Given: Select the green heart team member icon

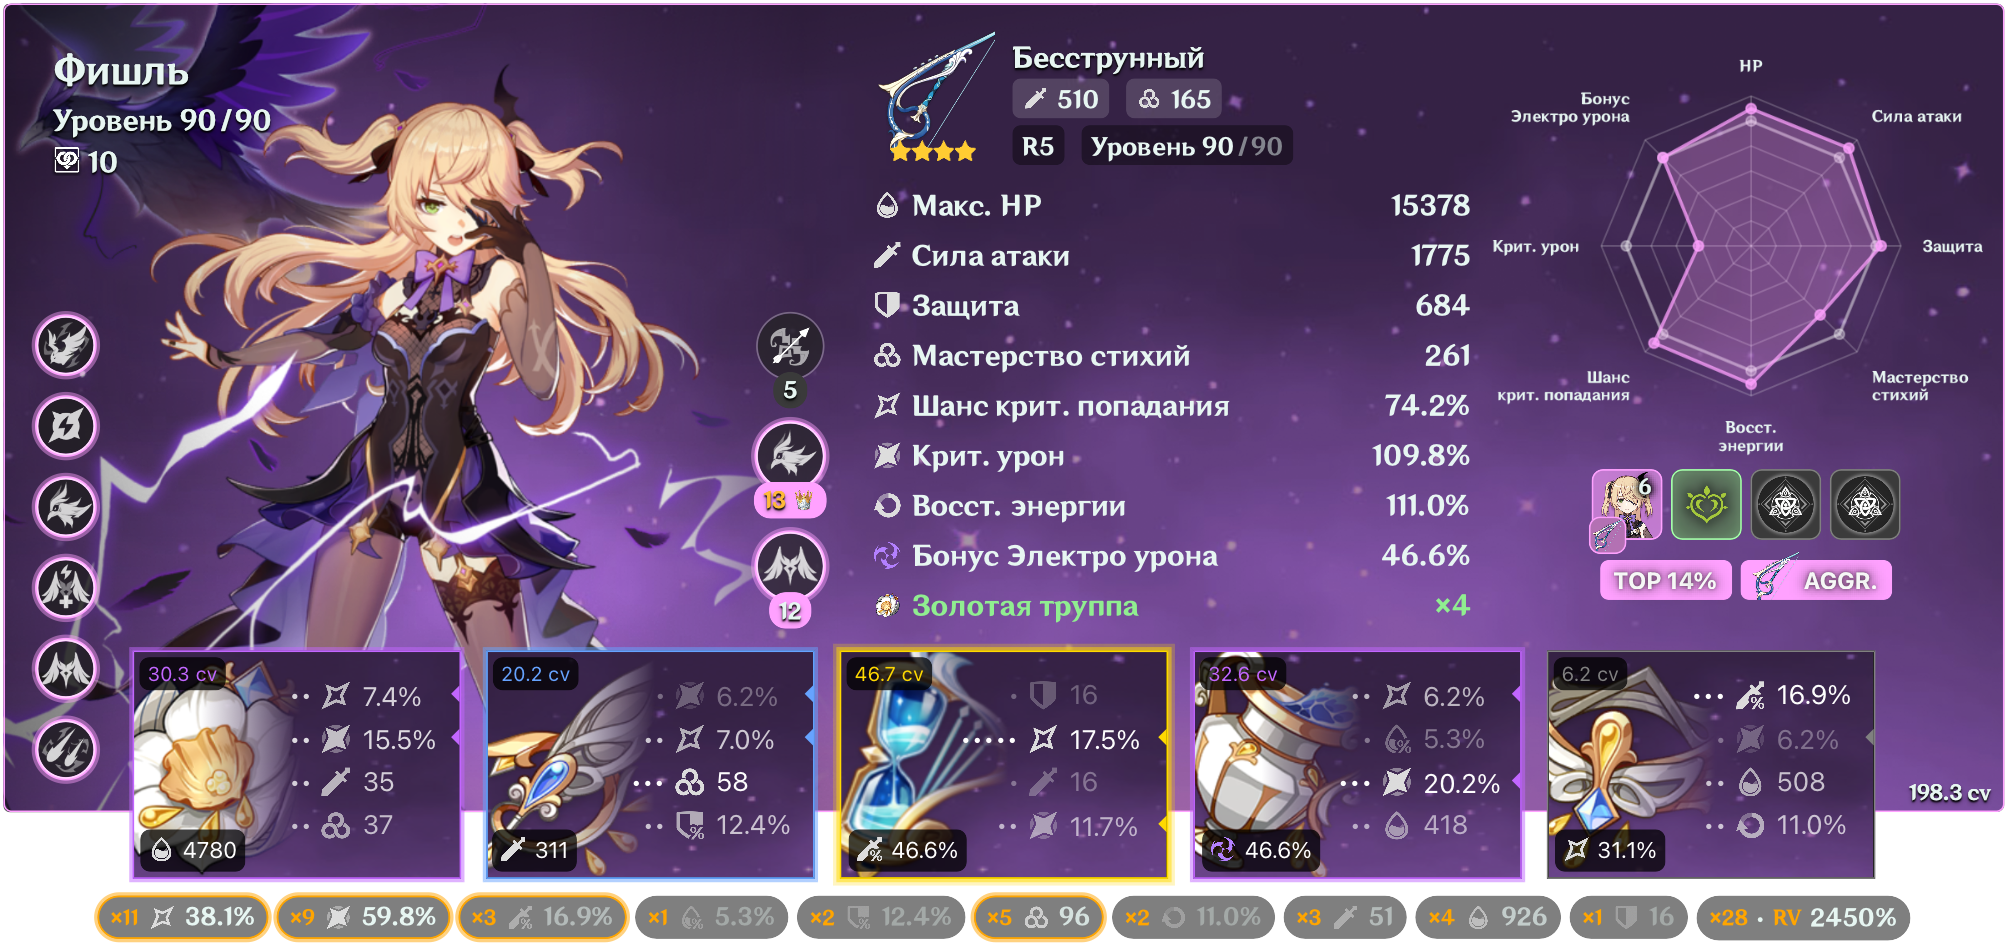Looking at the screenshot, I should (1706, 505).
